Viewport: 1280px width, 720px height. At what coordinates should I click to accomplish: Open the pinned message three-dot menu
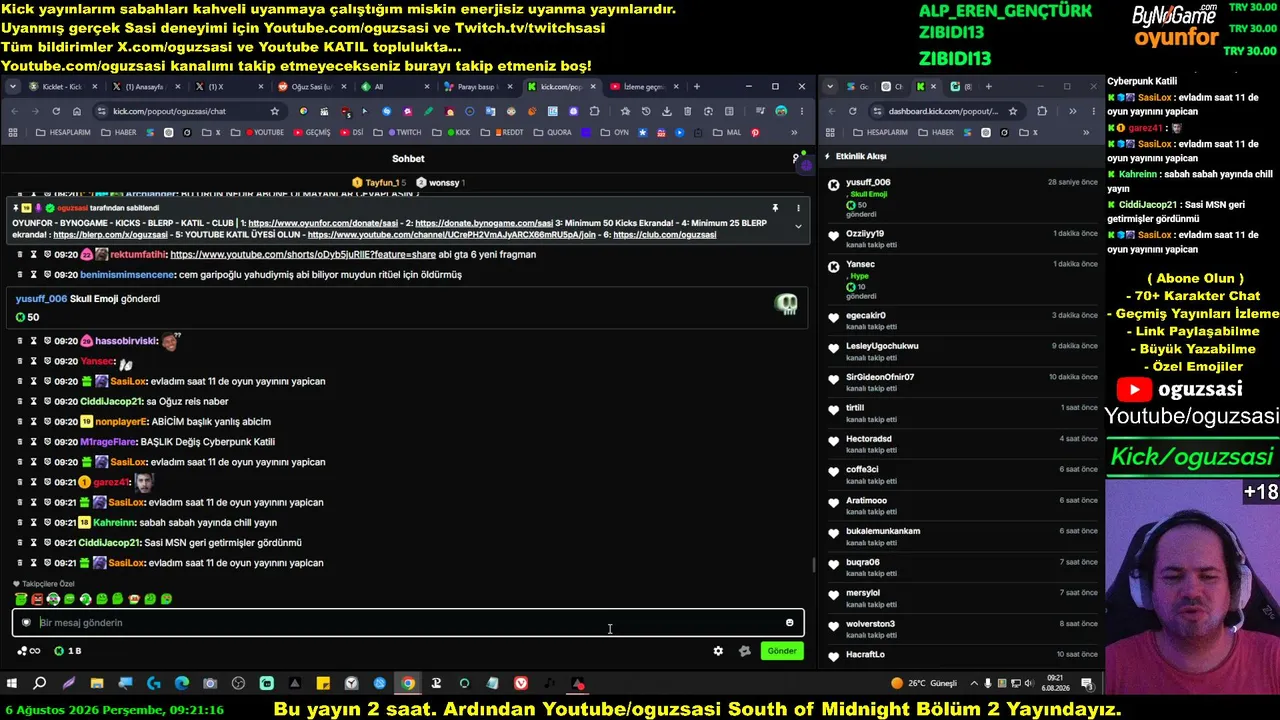point(798,208)
